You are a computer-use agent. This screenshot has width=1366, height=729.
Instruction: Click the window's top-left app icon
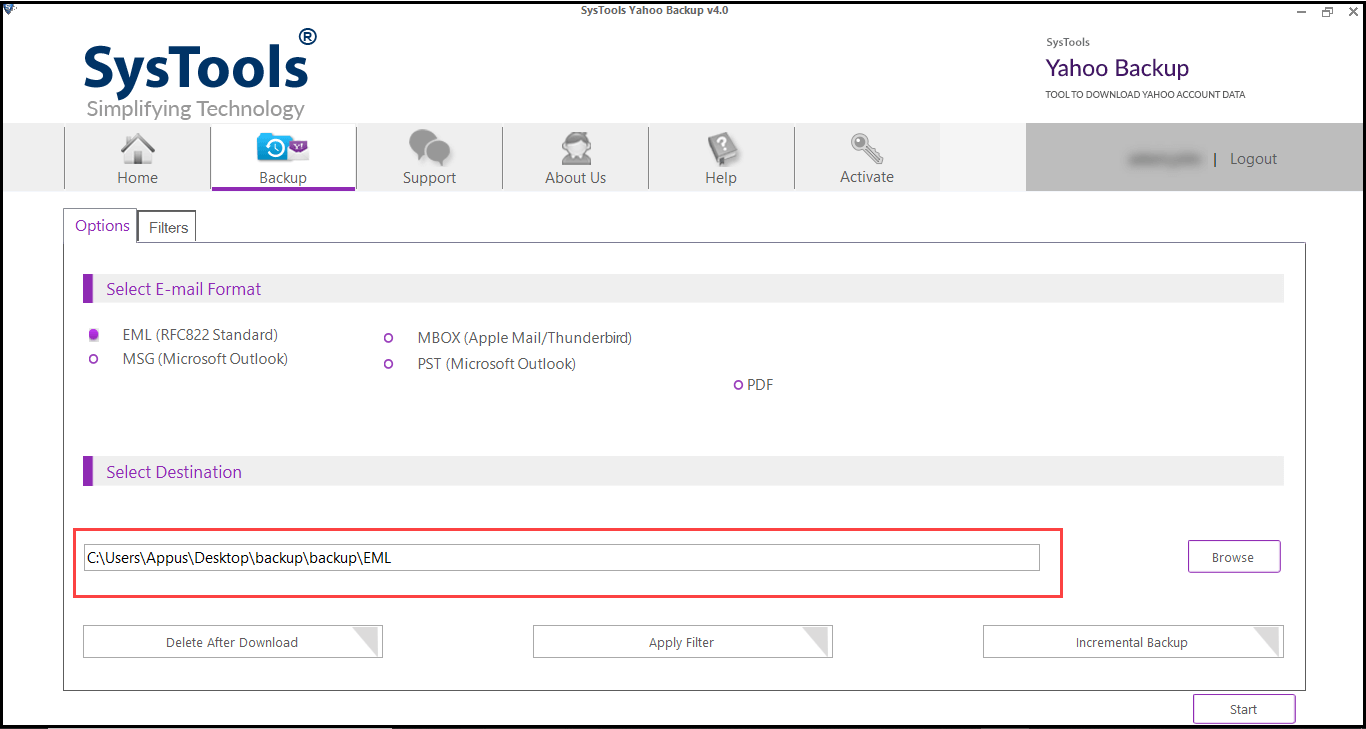point(9,10)
